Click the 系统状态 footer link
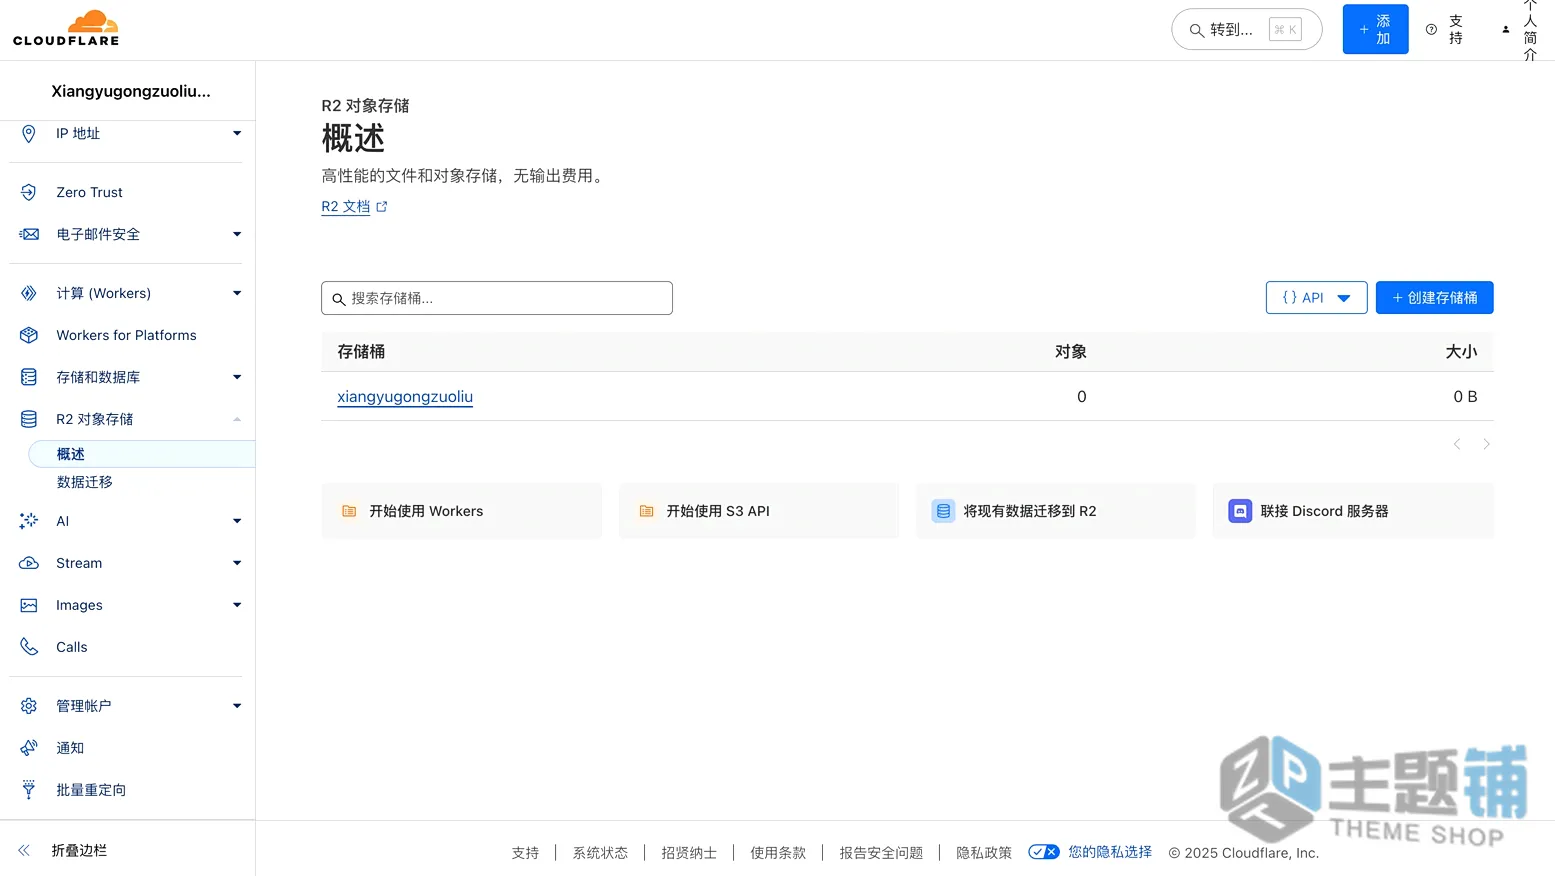Viewport: 1555px width, 876px height. click(x=600, y=853)
